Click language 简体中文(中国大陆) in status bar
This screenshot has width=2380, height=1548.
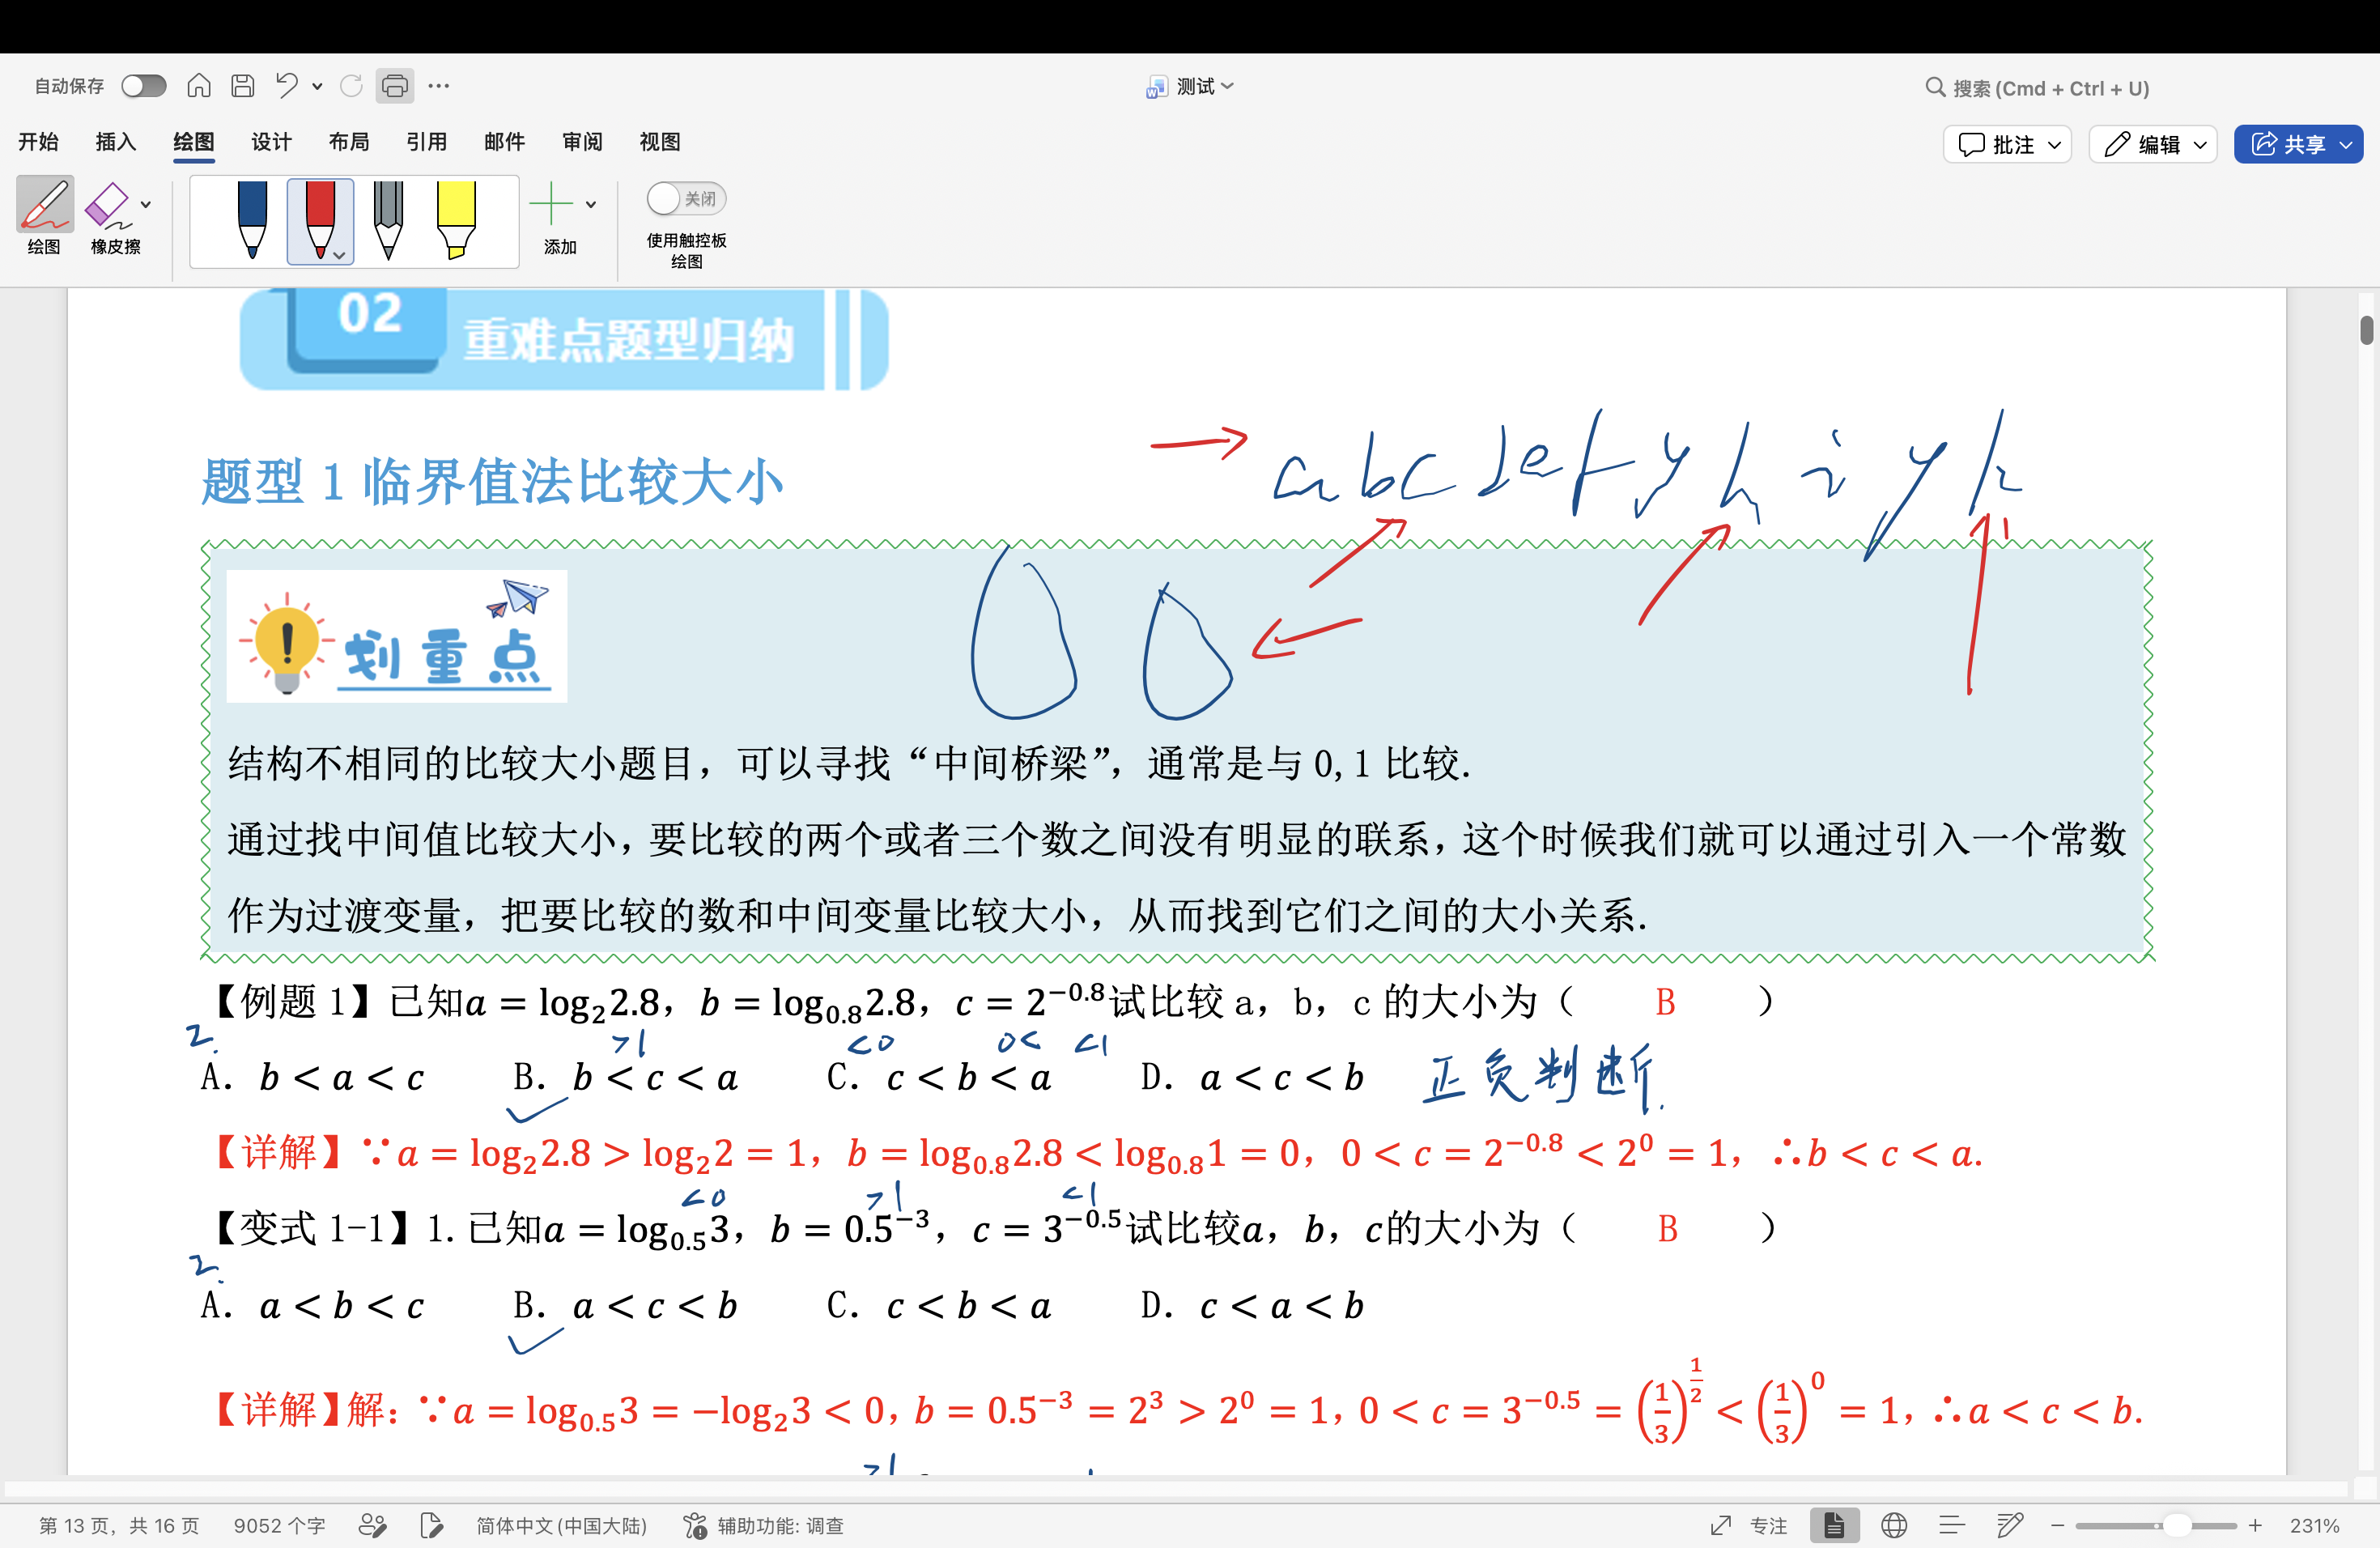562,1526
